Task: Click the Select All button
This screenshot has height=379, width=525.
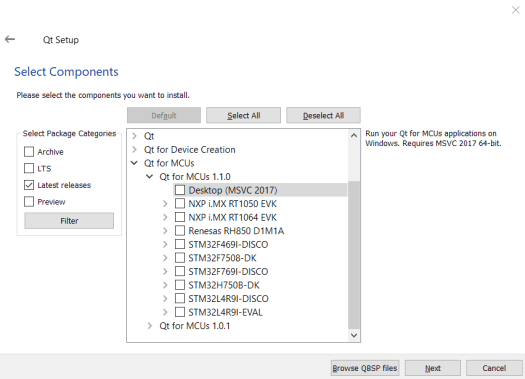Action: click(x=243, y=116)
